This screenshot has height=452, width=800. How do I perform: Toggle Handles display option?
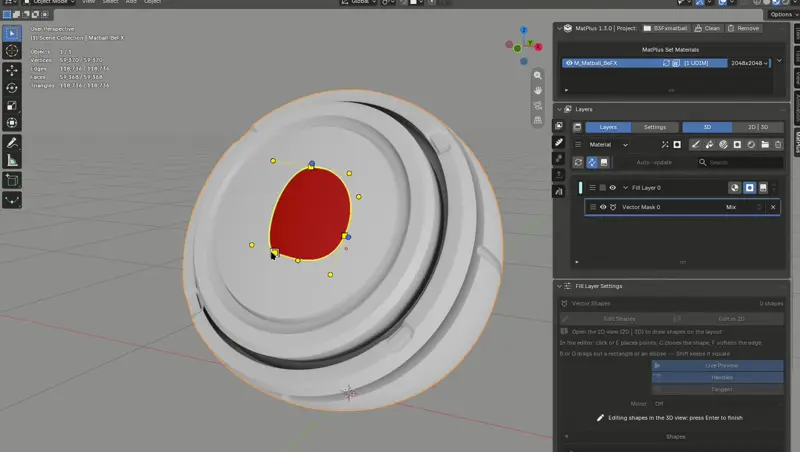click(x=717, y=377)
